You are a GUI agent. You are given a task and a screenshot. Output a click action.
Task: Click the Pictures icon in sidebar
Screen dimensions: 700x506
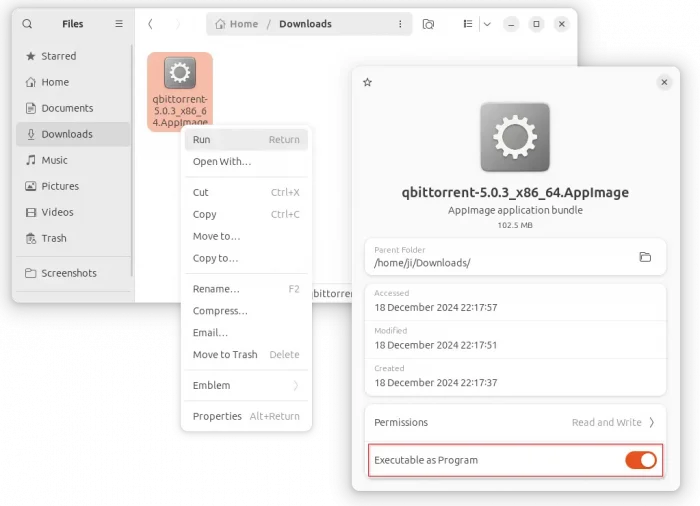pyautogui.click(x=30, y=186)
